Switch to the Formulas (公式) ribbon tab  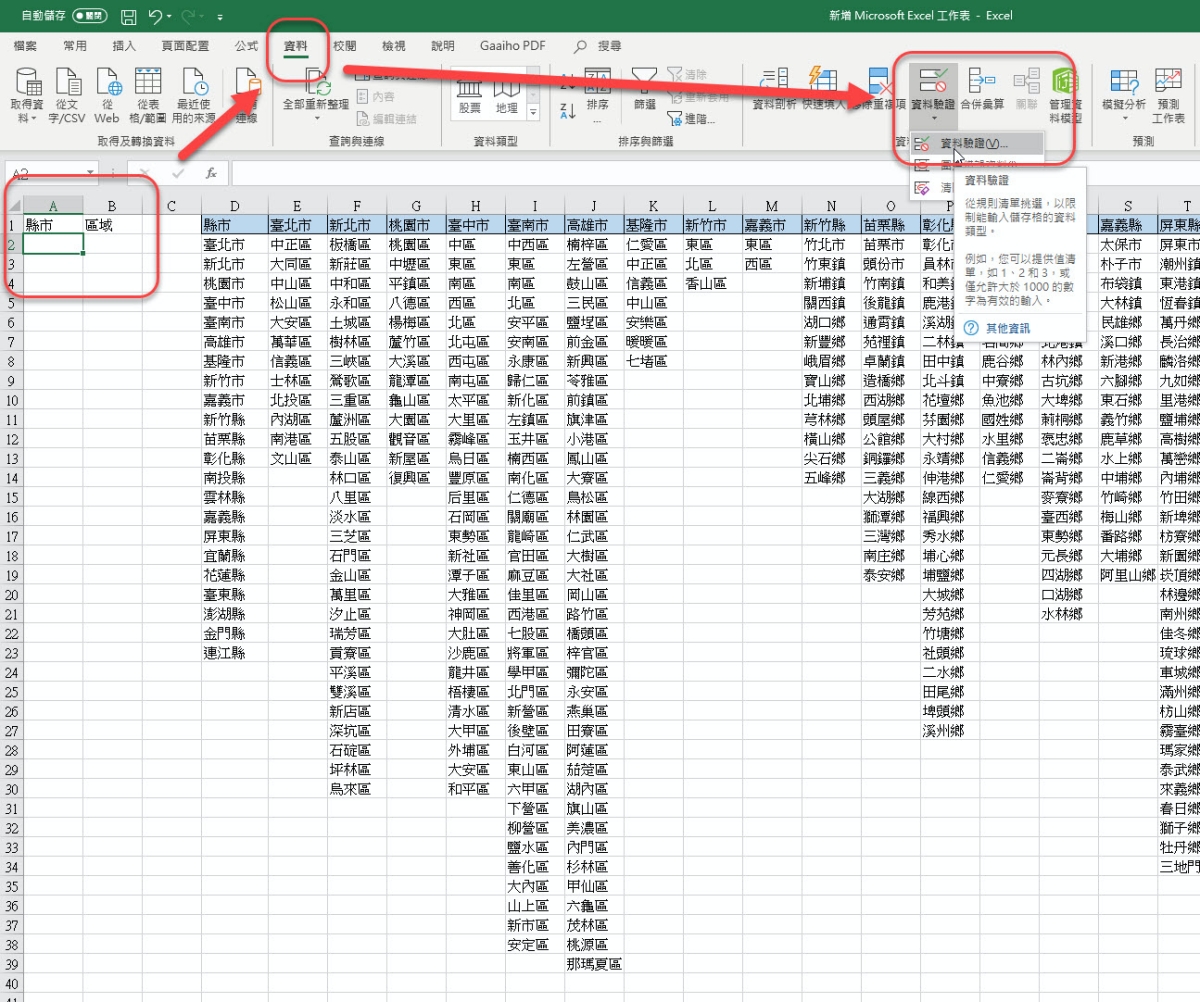(246, 46)
